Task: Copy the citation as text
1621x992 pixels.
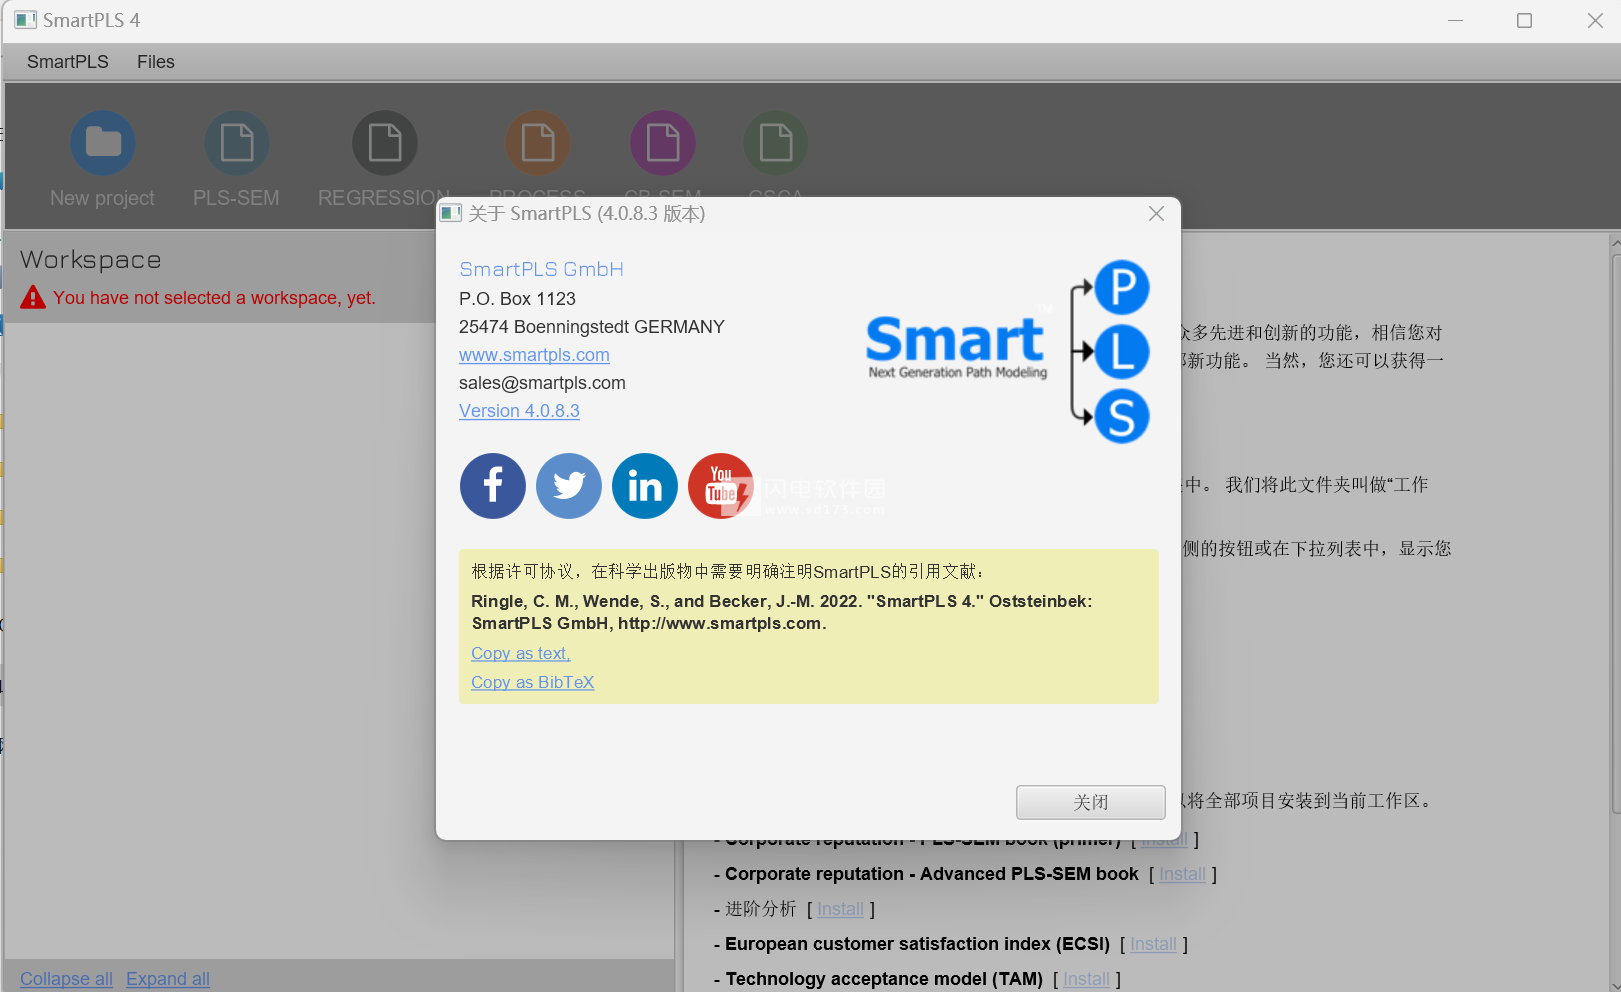Action: pyautogui.click(x=520, y=653)
